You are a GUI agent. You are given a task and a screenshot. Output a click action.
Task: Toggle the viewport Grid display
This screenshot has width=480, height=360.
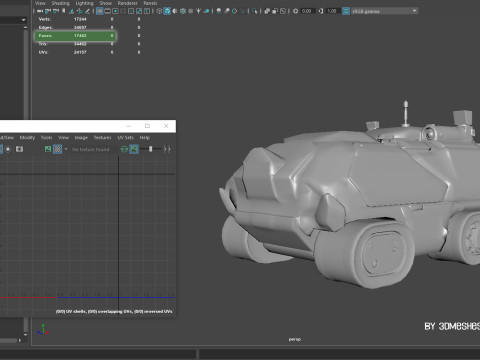pyautogui.click(x=99, y=11)
